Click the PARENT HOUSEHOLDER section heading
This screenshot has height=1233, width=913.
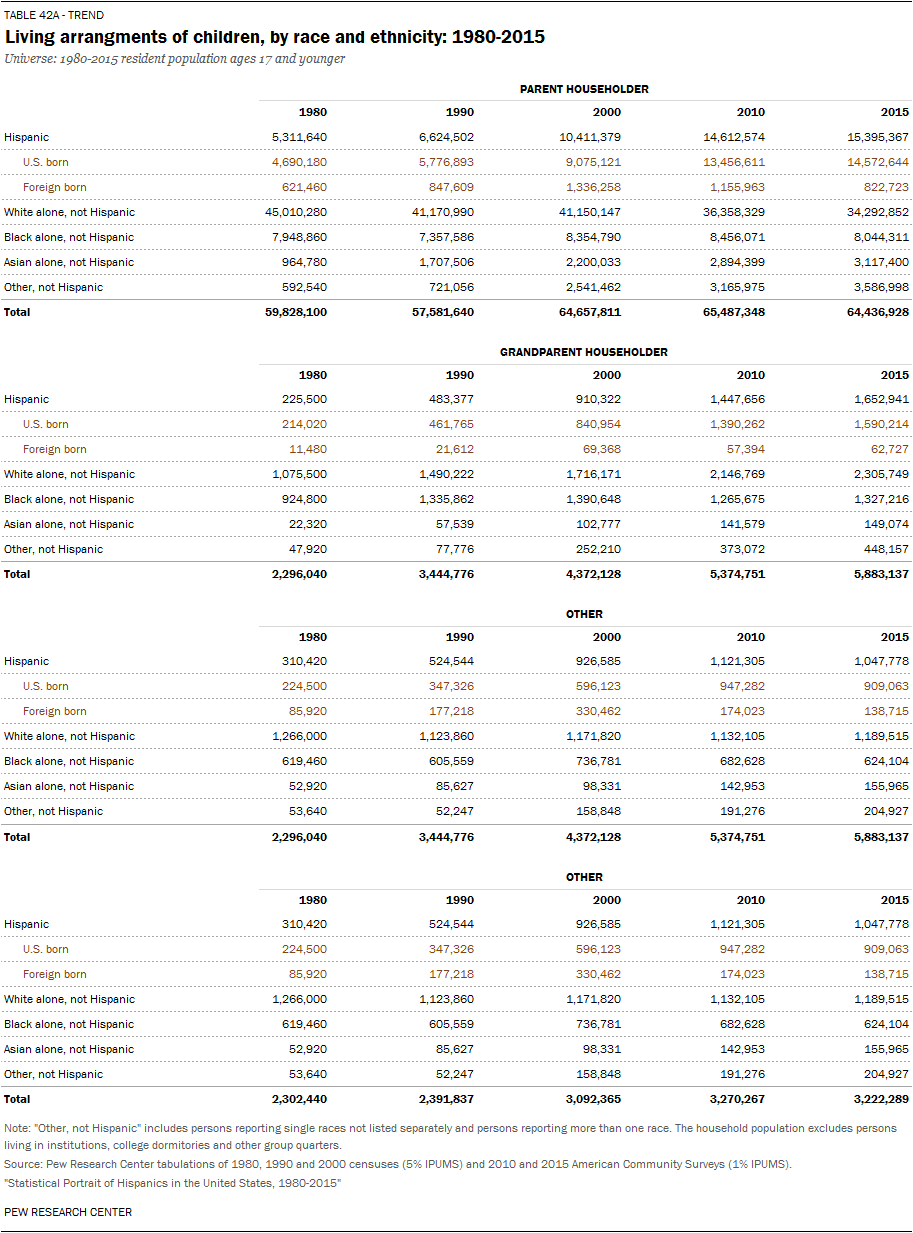[x=584, y=89]
